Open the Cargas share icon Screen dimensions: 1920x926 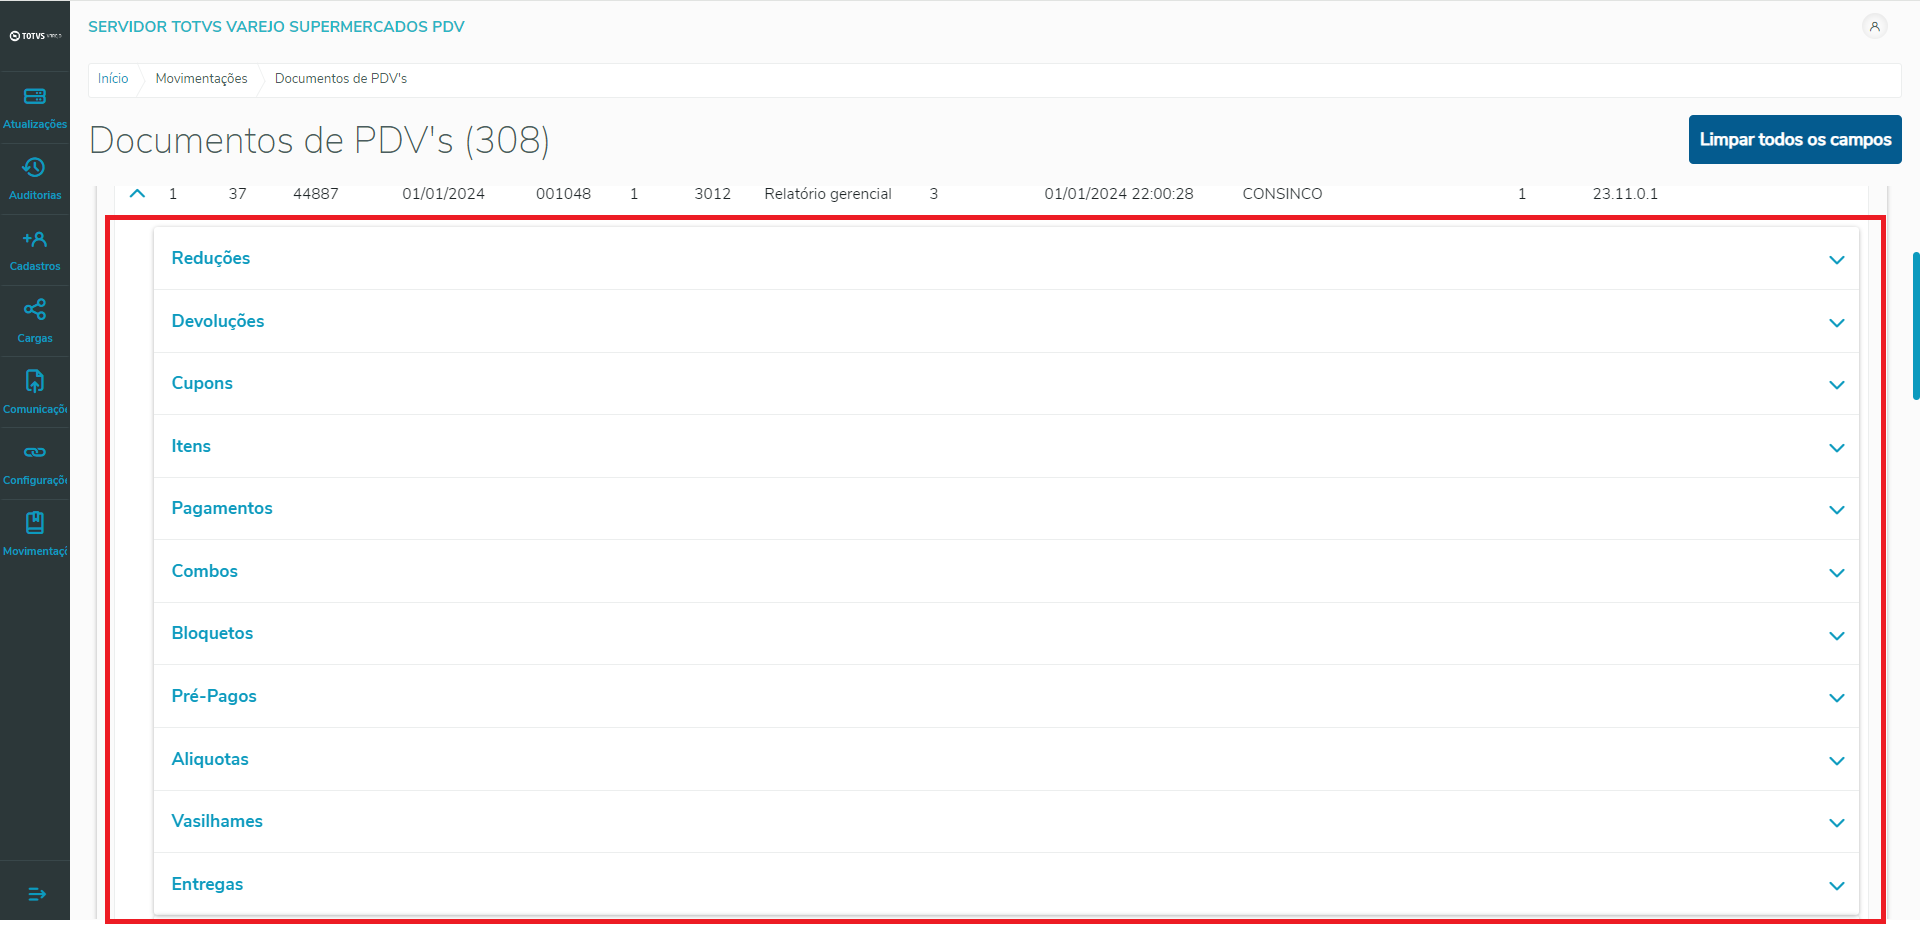pos(35,310)
